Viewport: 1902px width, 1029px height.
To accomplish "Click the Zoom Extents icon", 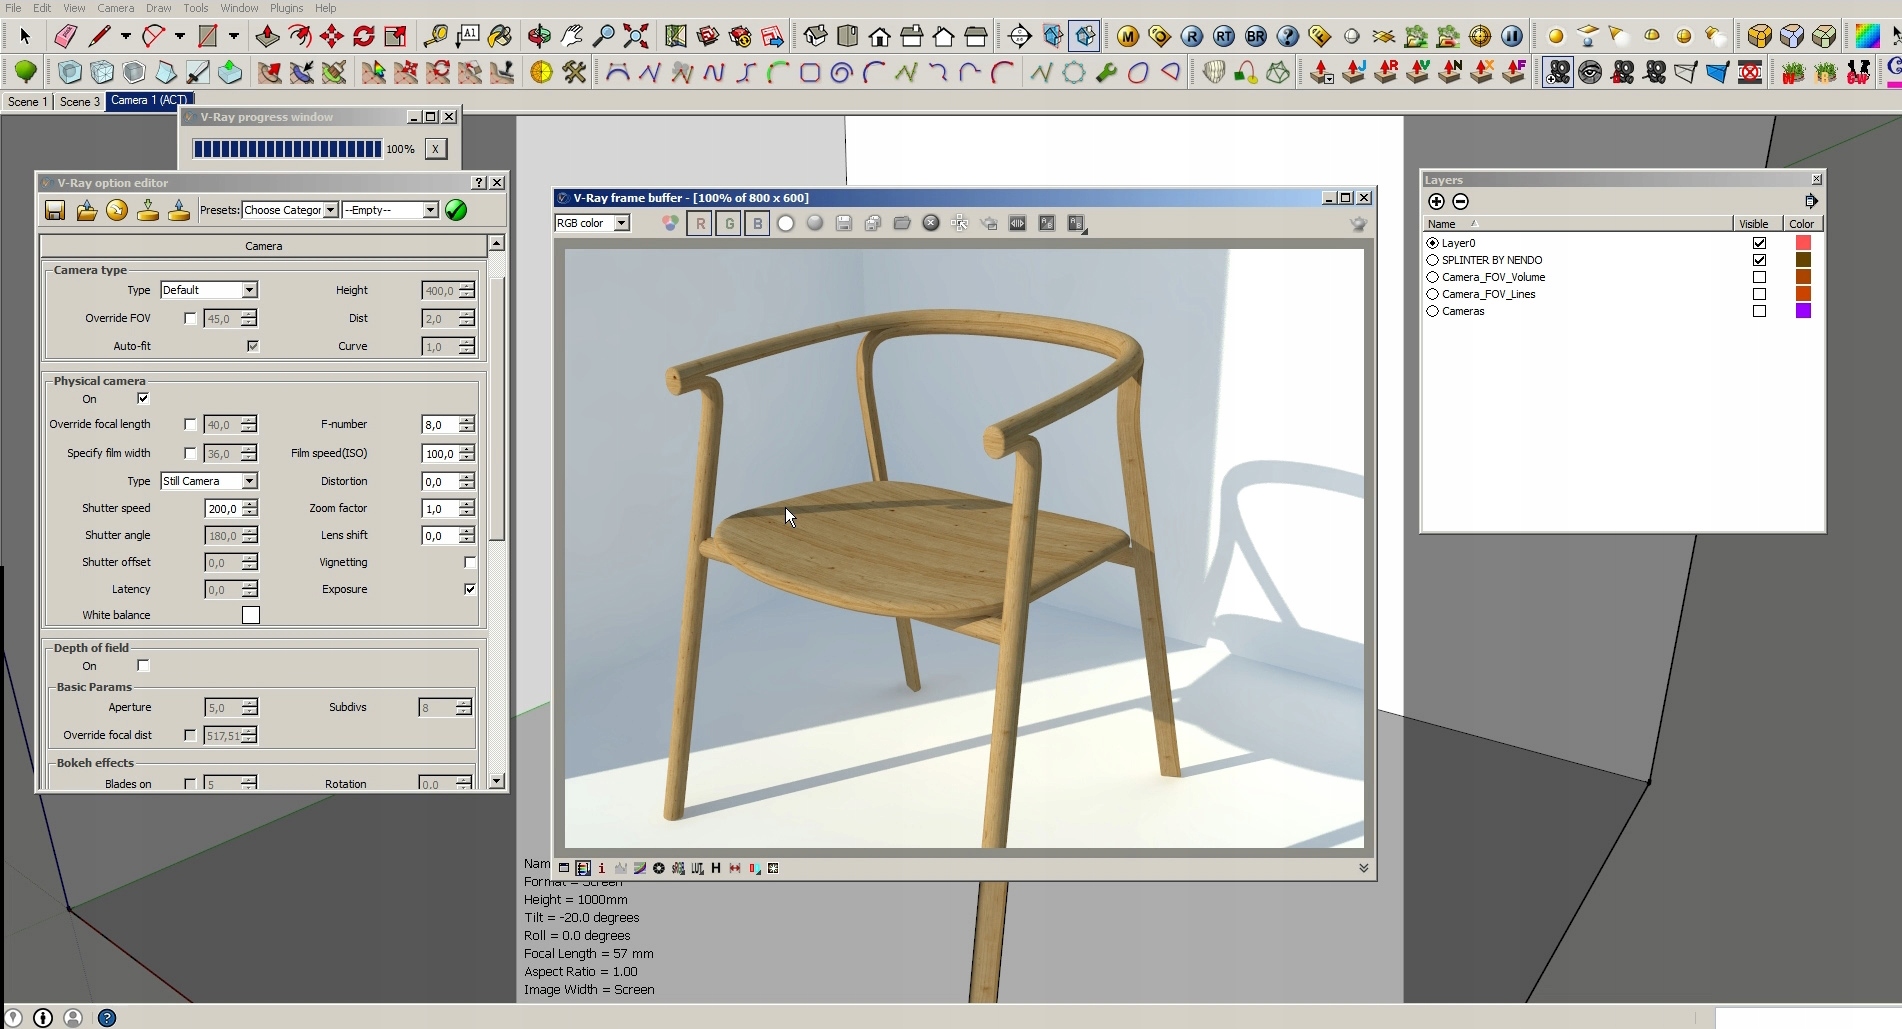I will (636, 37).
